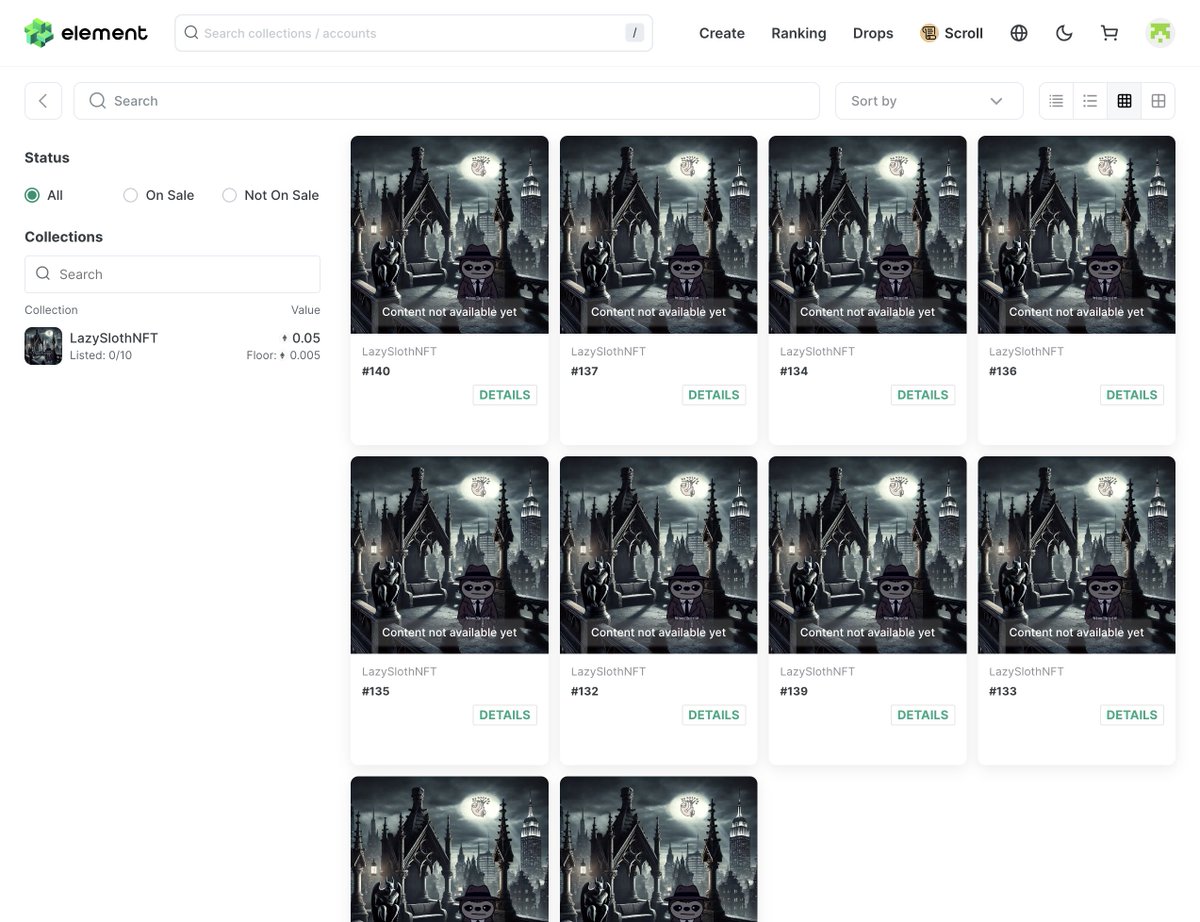Viewport: 1200px width, 922px height.
Task: Click the #137 token title
Action: (585, 371)
